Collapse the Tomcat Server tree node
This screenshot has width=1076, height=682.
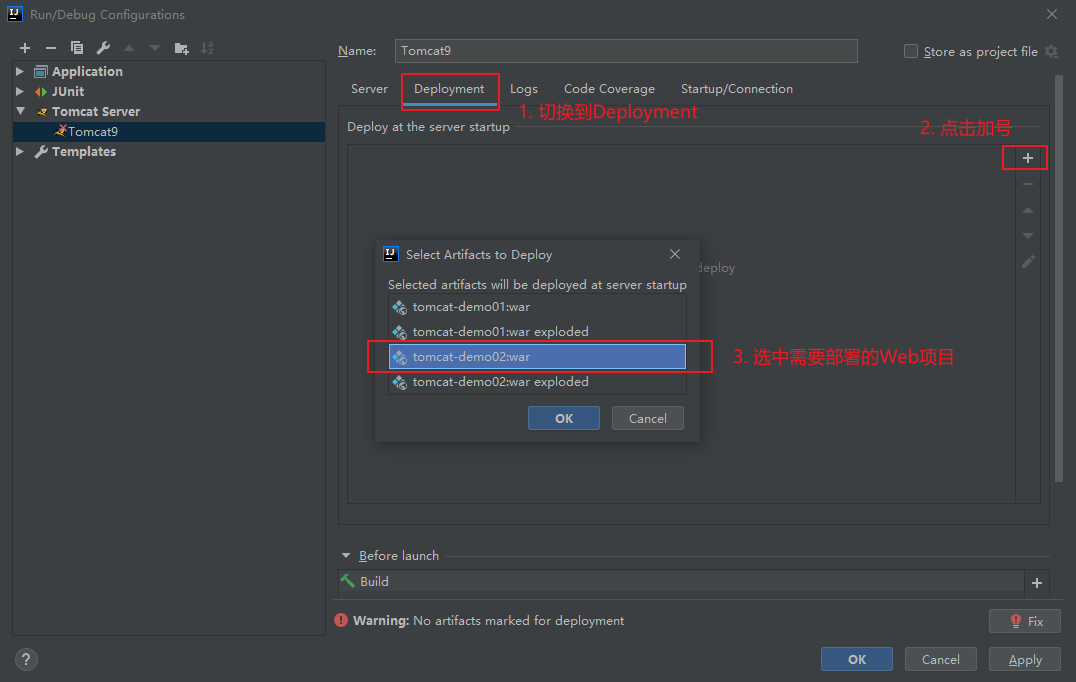tap(20, 111)
